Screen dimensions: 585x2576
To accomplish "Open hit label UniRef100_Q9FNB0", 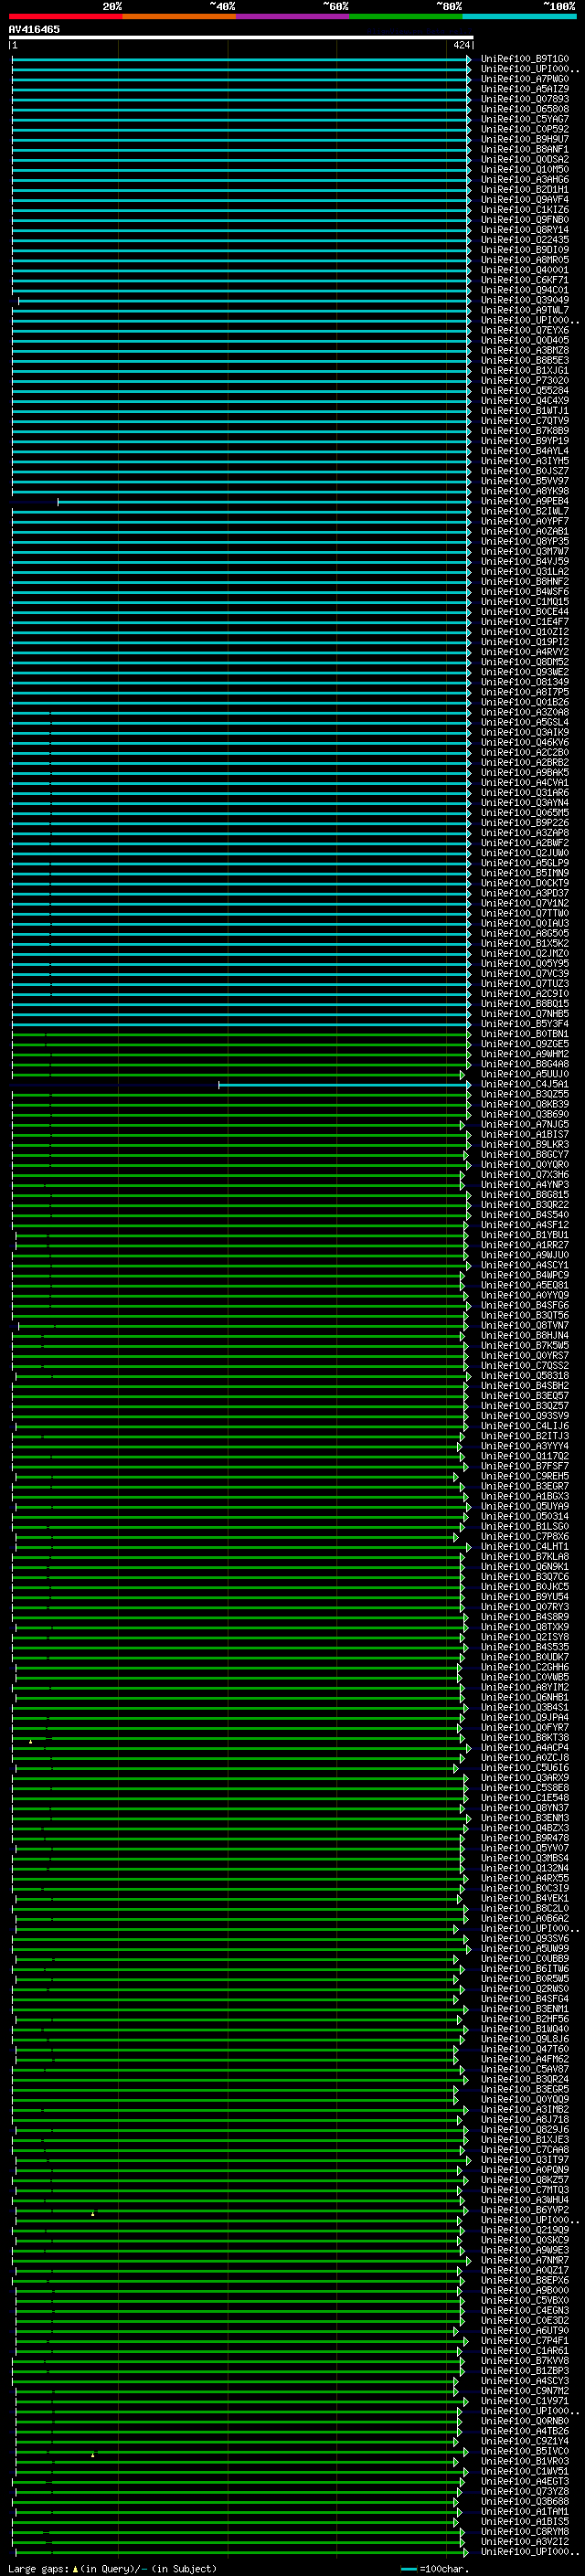I will (525, 219).
